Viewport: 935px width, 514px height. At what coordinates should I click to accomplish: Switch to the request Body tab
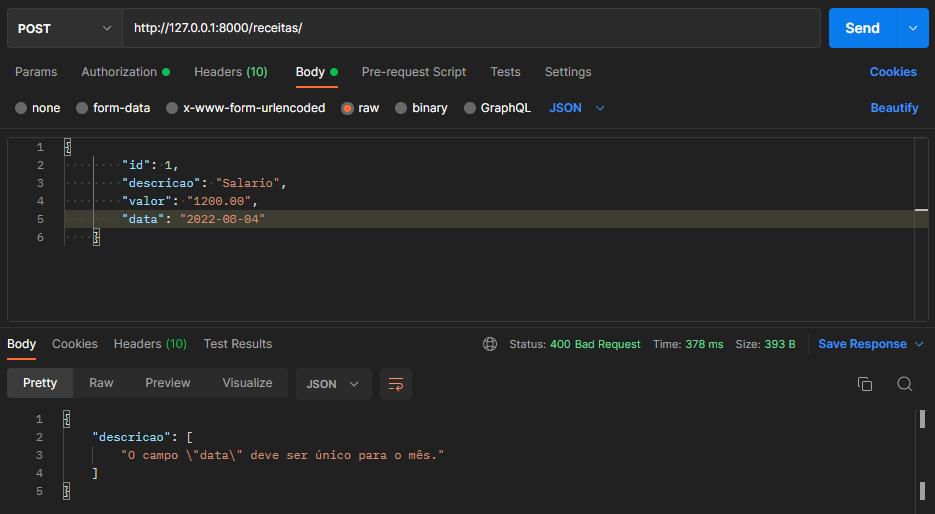click(x=317, y=72)
